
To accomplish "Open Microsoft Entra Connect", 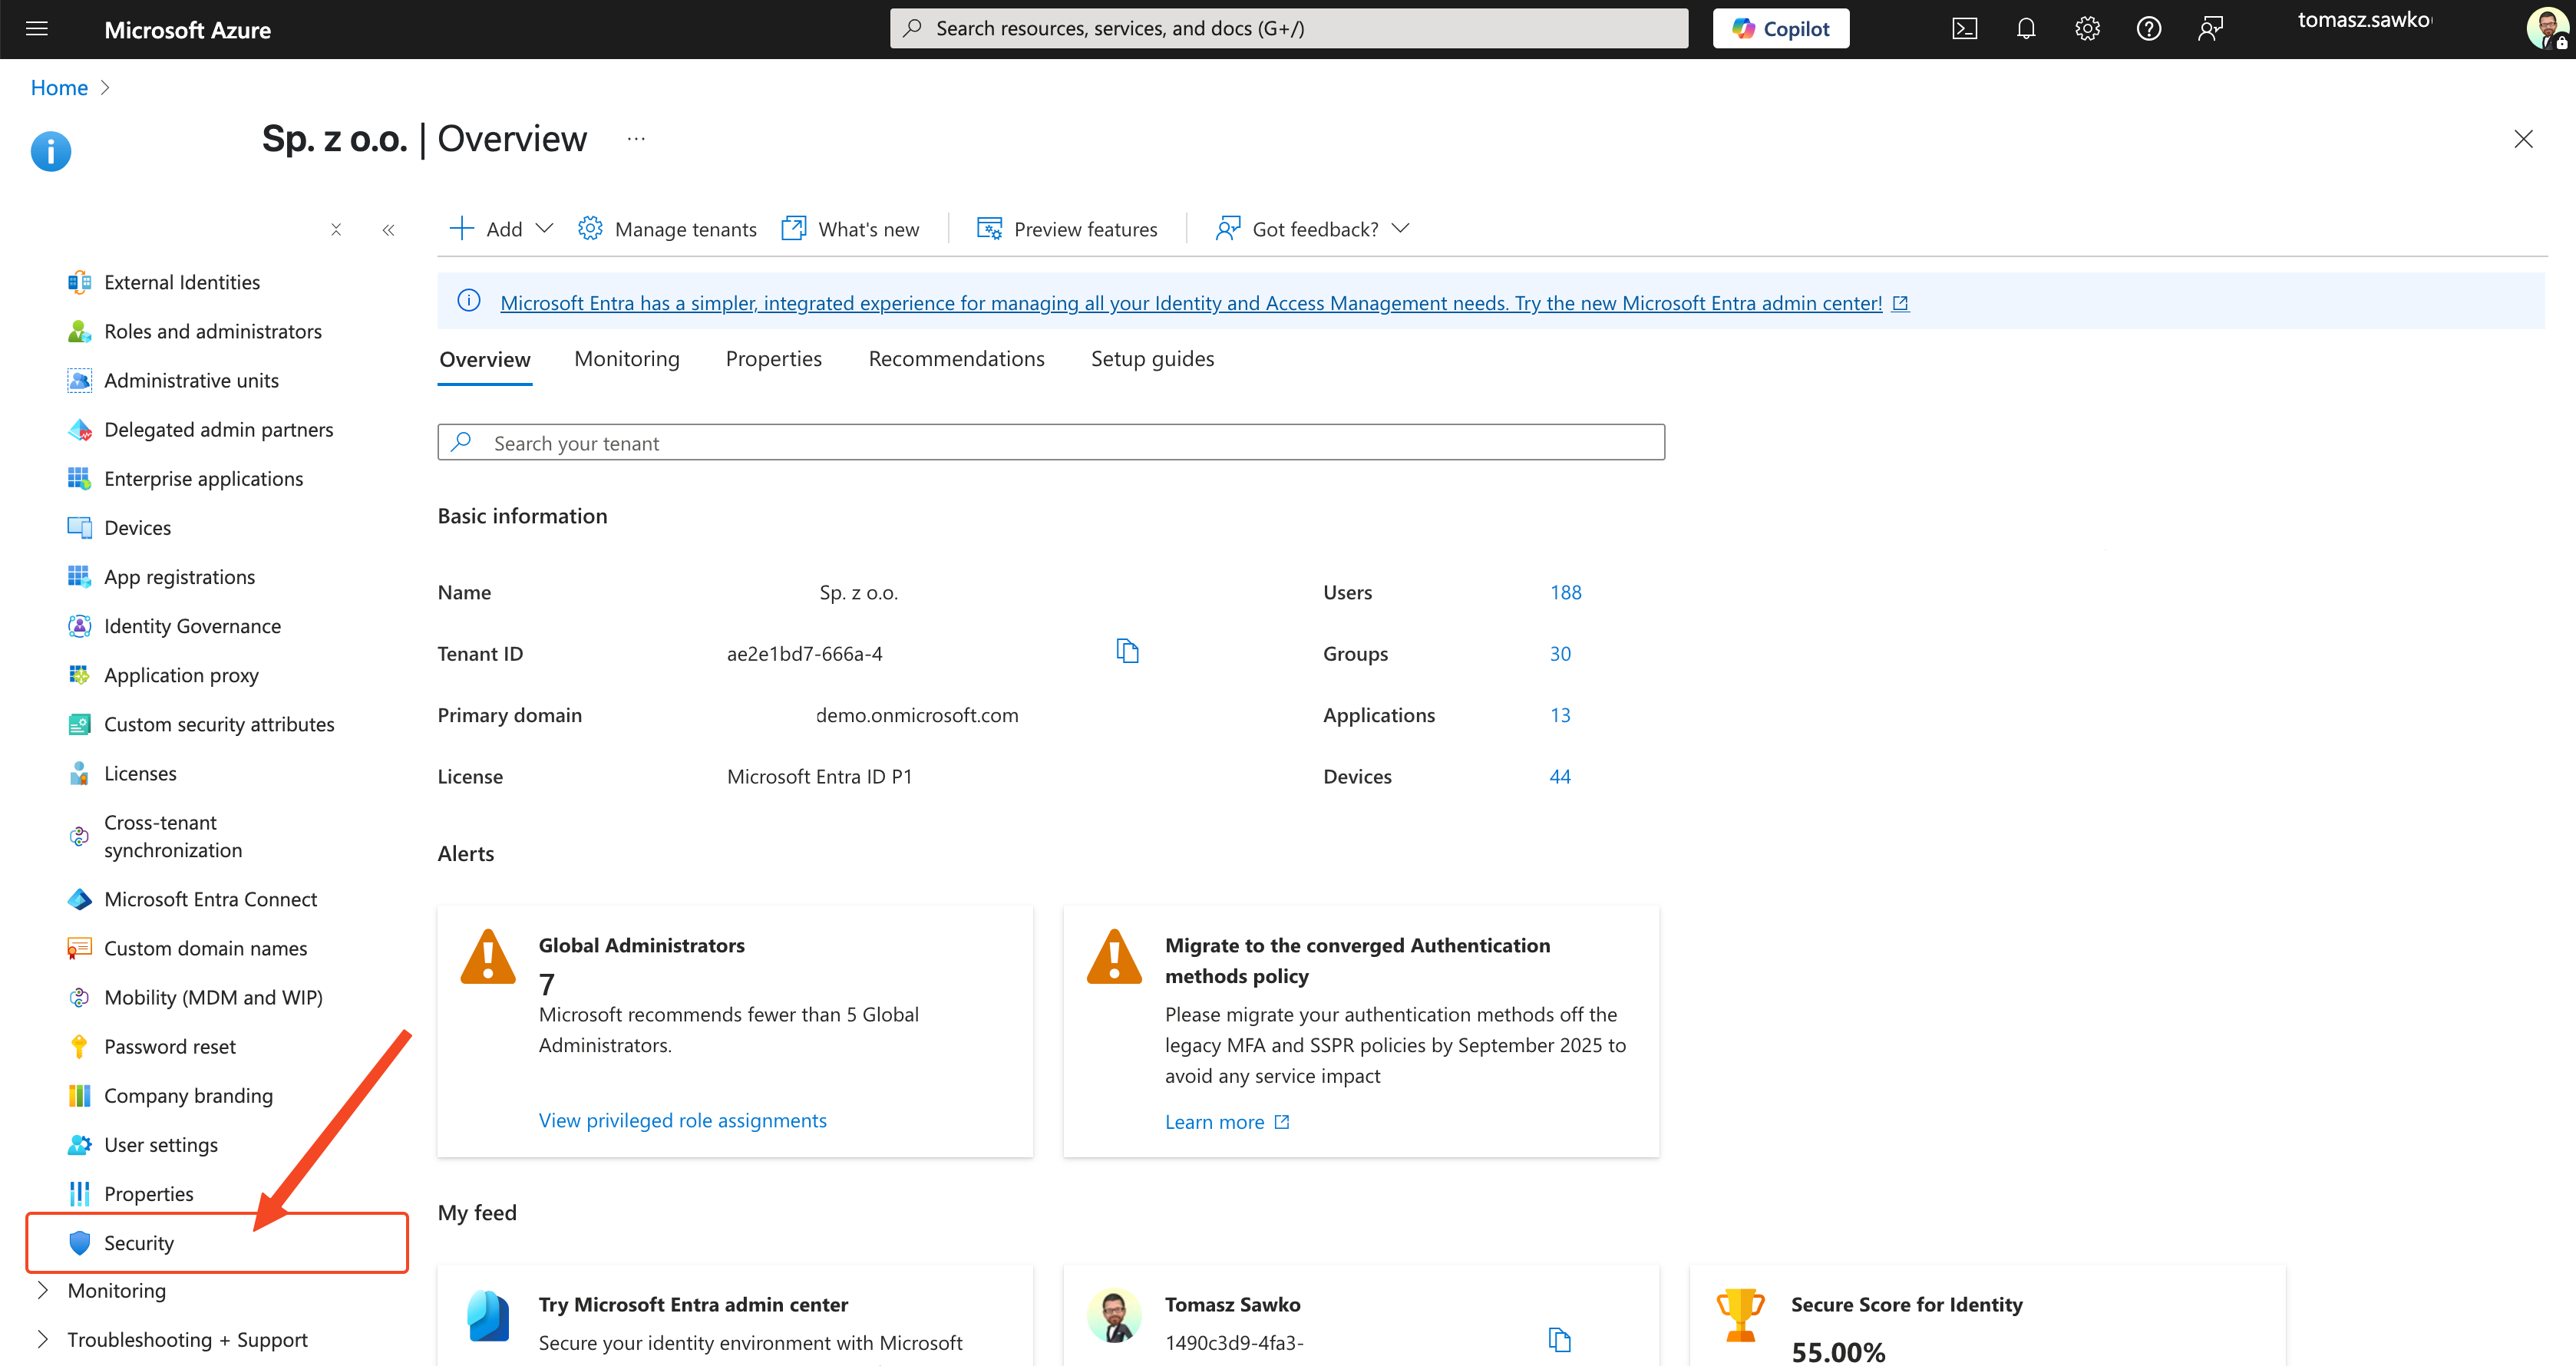I will click(x=210, y=899).
